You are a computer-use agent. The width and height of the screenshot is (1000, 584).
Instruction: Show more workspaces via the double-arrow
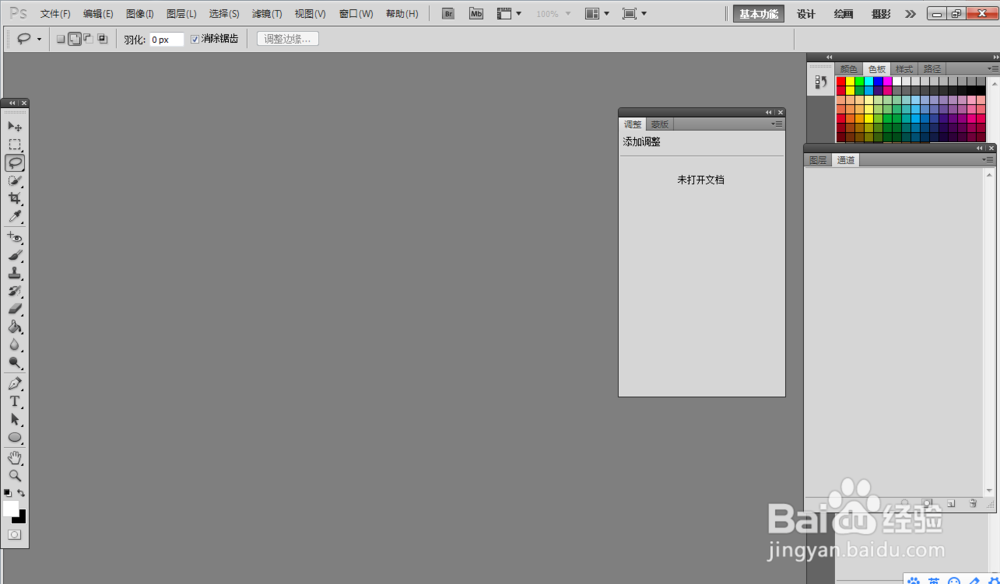tap(910, 14)
